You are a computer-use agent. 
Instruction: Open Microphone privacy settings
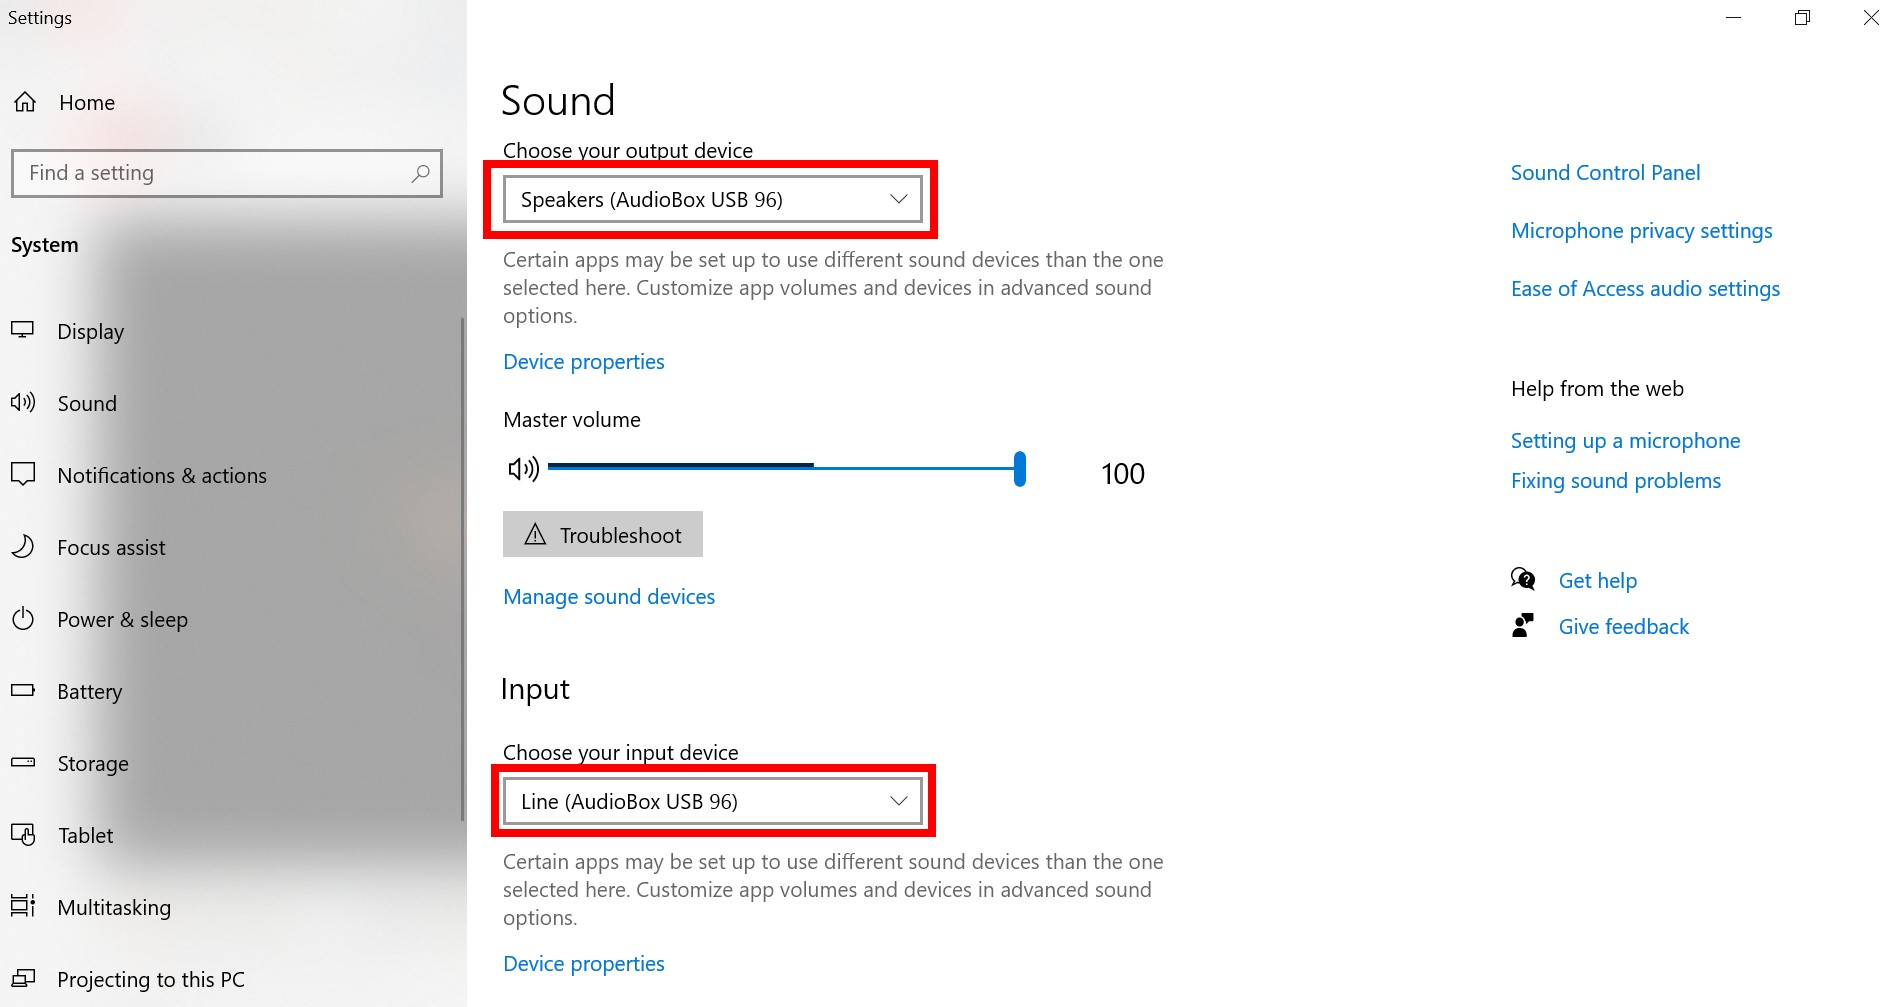pyautogui.click(x=1641, y=230)
